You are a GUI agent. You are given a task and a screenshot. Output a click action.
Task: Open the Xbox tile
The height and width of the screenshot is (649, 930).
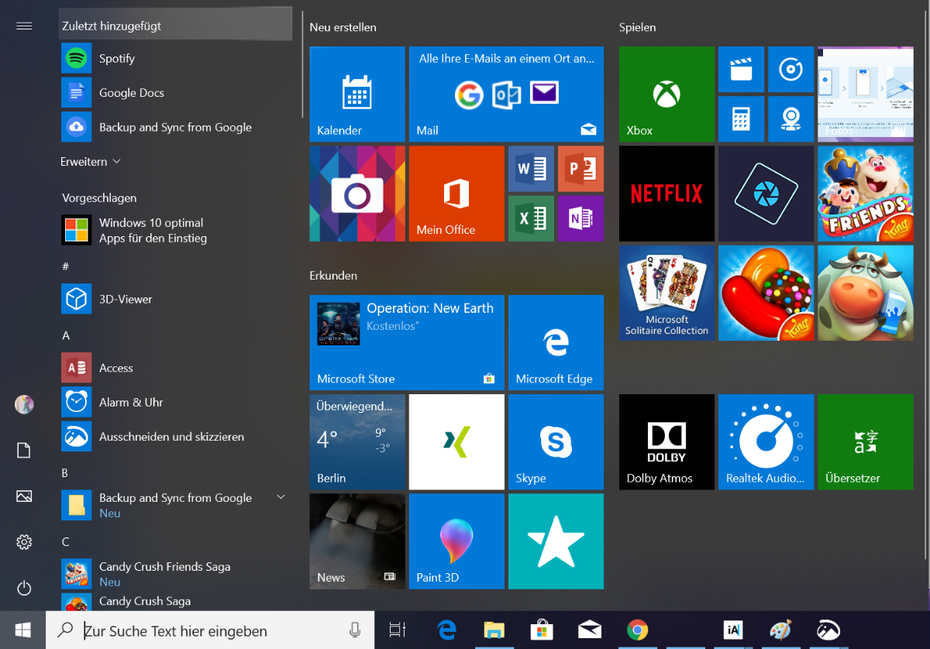pos(667,94)
